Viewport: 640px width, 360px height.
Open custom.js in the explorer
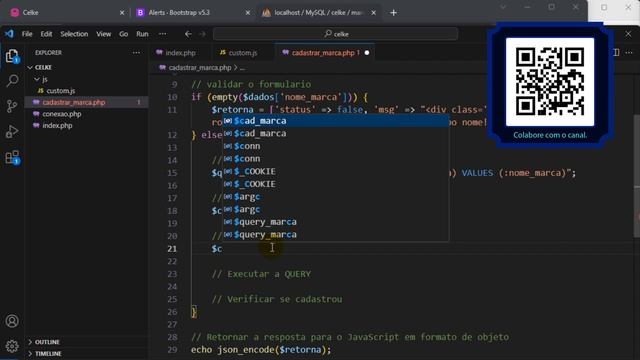point(86,91)
